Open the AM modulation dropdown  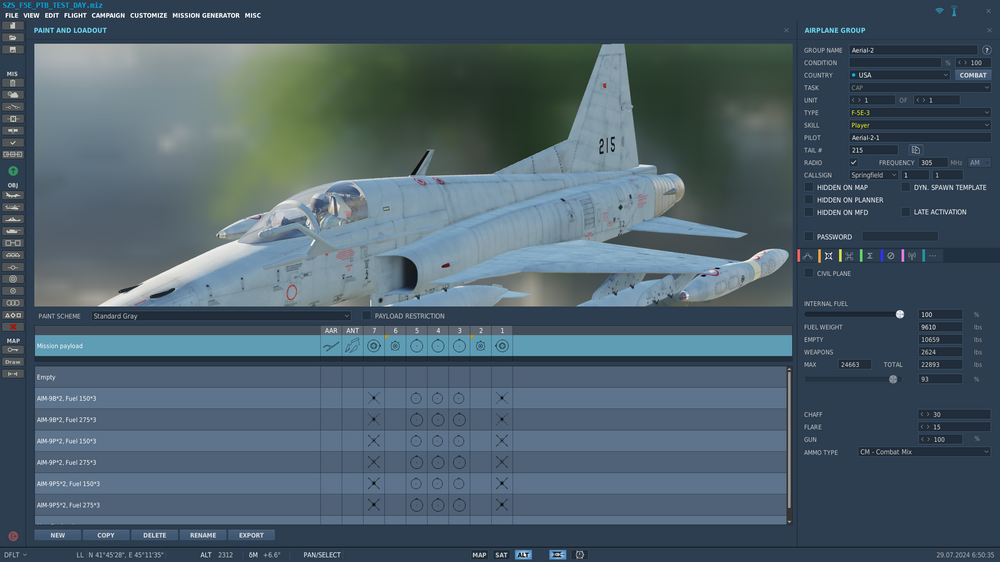[x=979, y=163]
